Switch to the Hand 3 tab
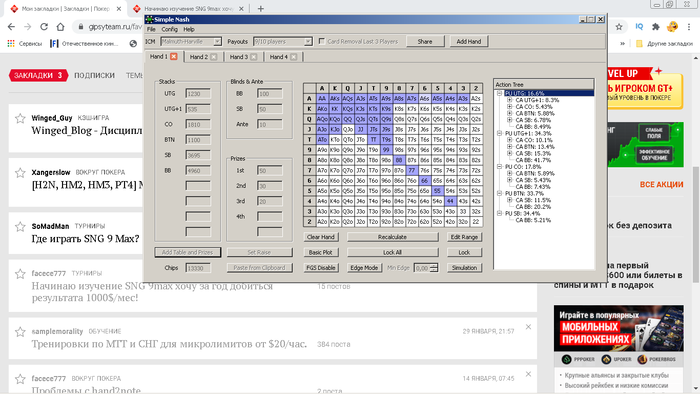 (x=239, y=57)
